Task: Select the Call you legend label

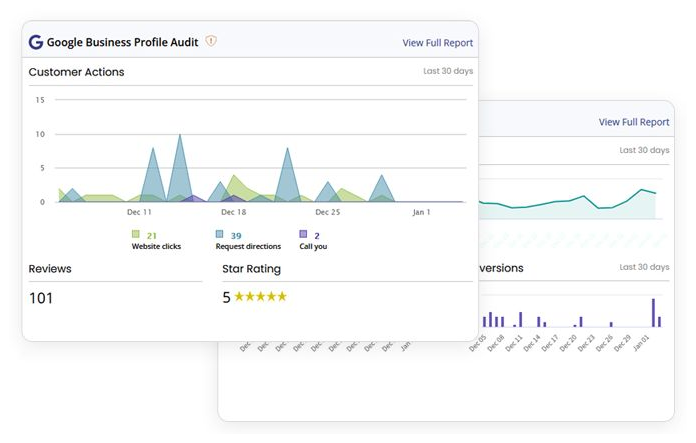Action: coord(313,246)
